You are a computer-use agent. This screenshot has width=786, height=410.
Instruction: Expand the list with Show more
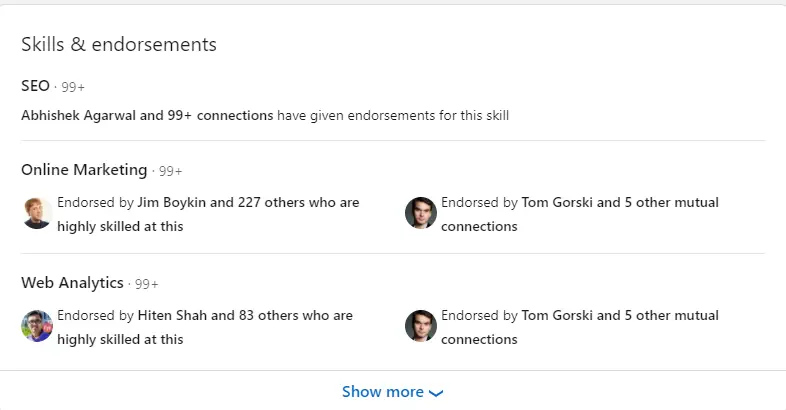pyautogui.click(x=383, y=392)
